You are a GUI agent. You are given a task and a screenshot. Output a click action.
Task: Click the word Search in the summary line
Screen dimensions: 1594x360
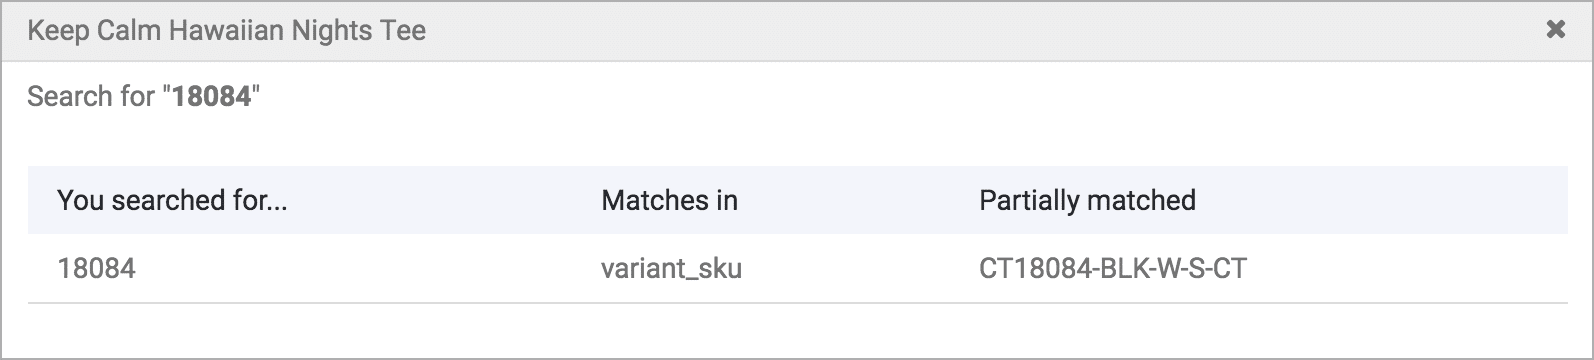(x=69, y=96)
